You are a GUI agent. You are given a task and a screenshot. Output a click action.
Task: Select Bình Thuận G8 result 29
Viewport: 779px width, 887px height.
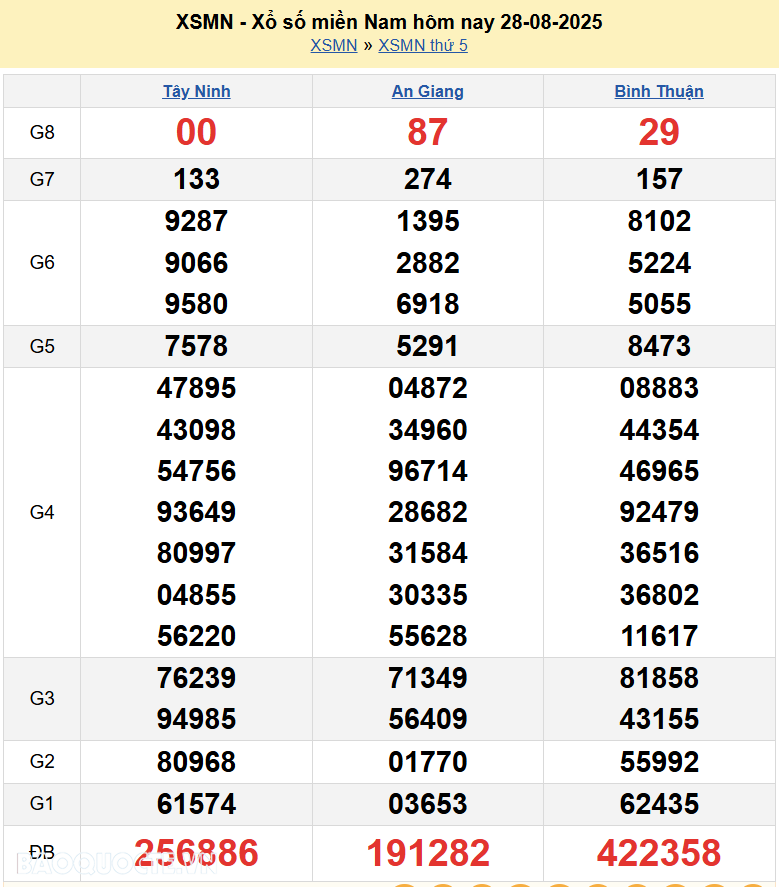pos(659,132)
